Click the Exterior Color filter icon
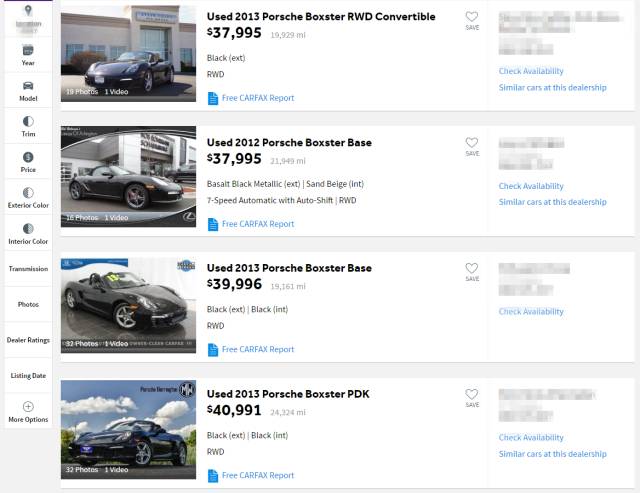640x493 pixels. [28, 193]
